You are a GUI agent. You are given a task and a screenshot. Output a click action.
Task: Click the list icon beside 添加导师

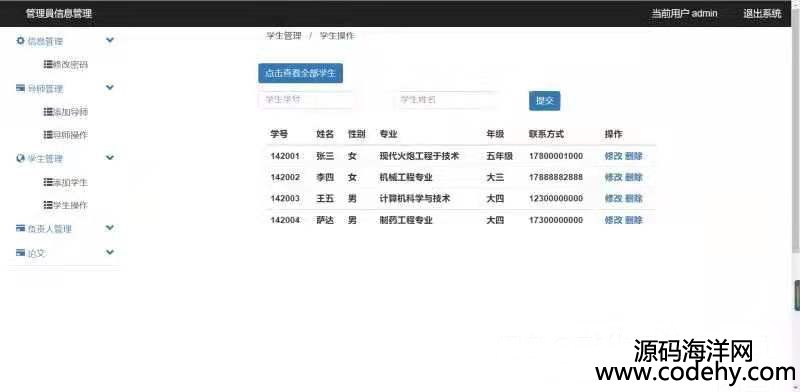[48, 111]
